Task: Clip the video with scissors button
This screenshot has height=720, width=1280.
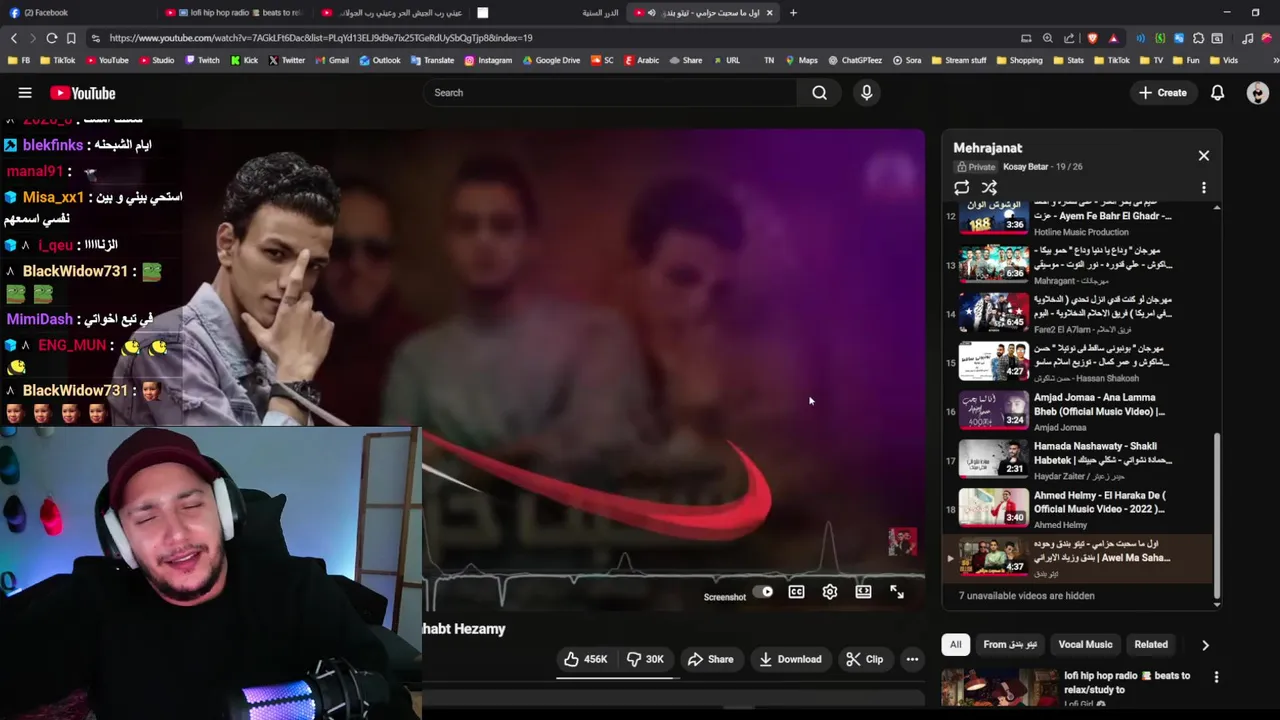Action: [x=864, y=659]
